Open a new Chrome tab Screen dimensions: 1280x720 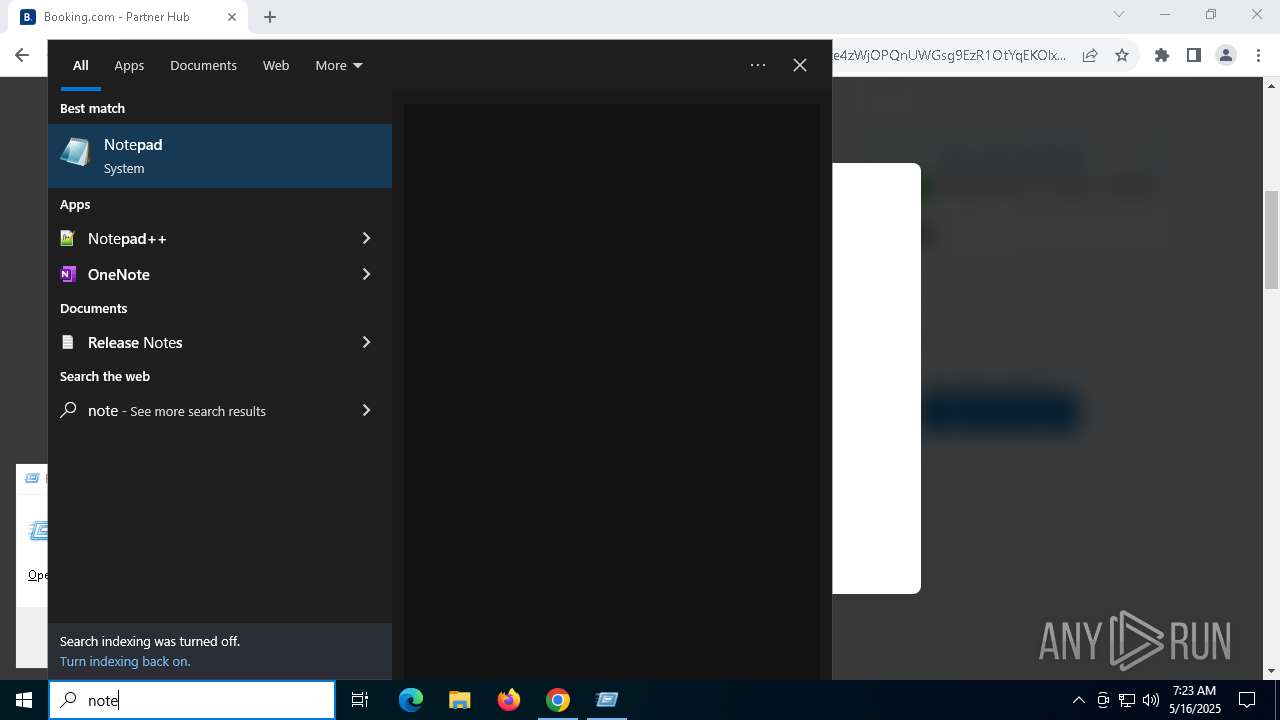pyautogui.click(x=270, y=16)
